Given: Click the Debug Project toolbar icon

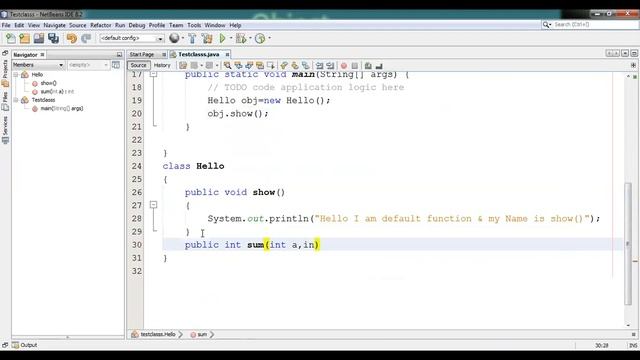Looking at the screenshot, I should click(241, 38).
